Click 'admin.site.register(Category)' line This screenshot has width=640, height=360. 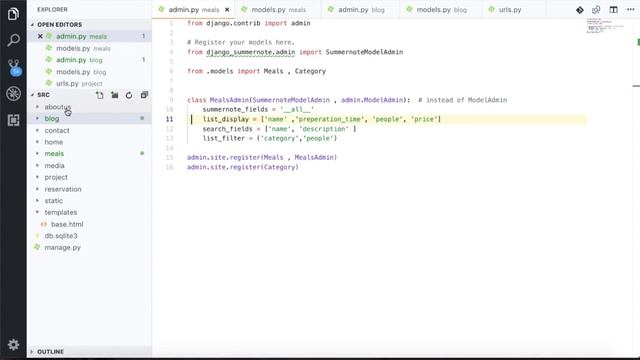coord(242,167)
